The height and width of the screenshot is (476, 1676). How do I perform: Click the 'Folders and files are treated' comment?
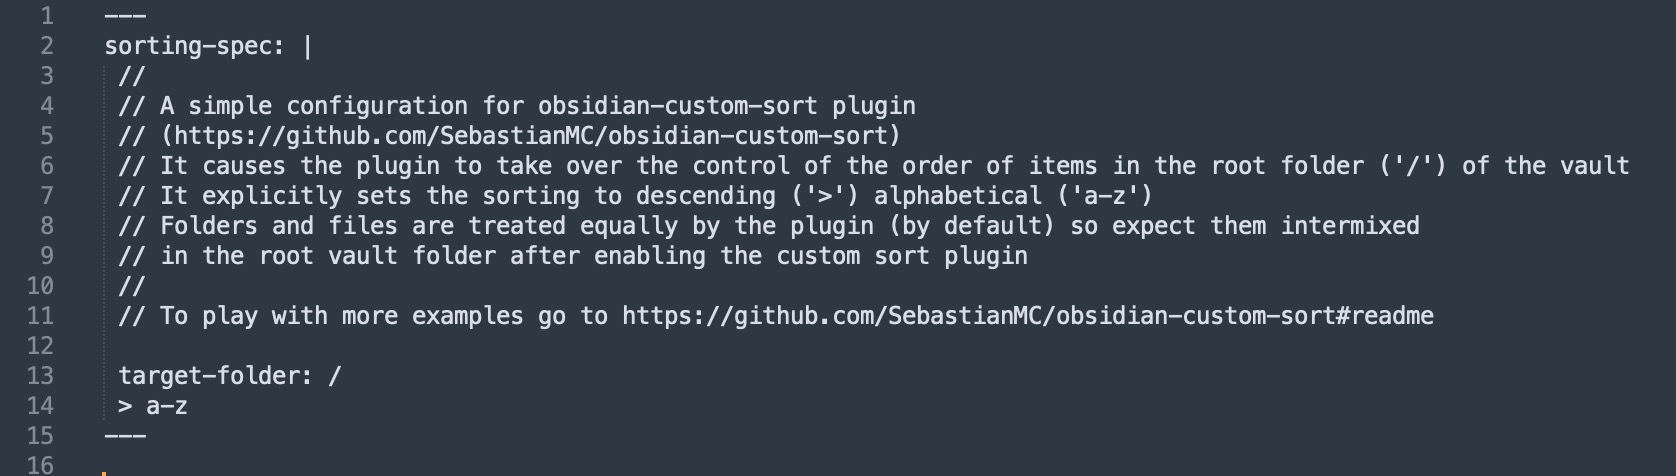click(x=769, y=226)
